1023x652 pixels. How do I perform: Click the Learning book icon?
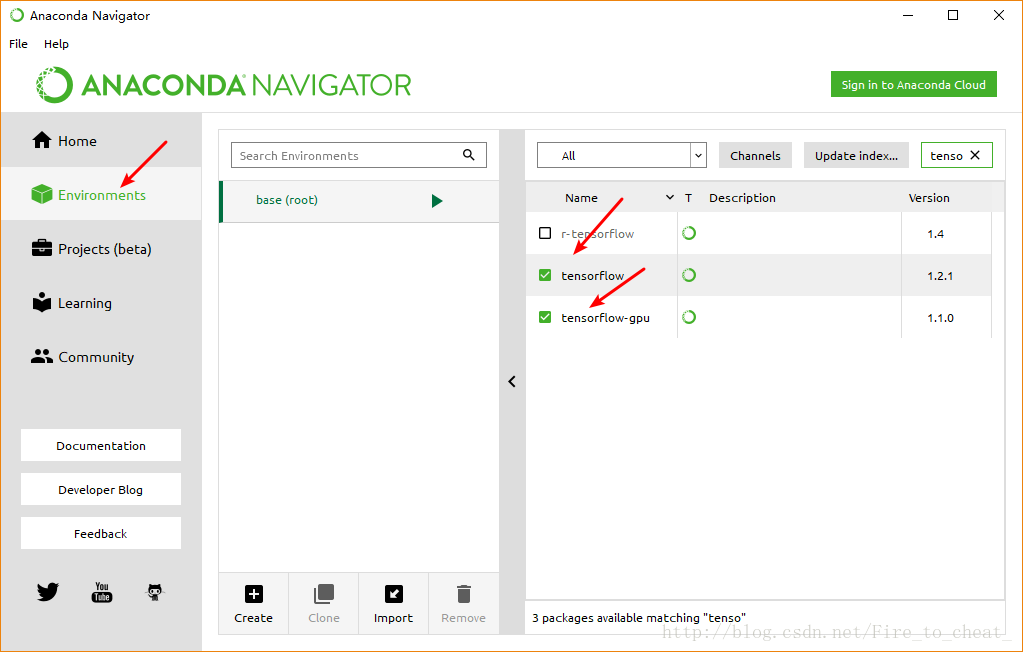(42, 302)
